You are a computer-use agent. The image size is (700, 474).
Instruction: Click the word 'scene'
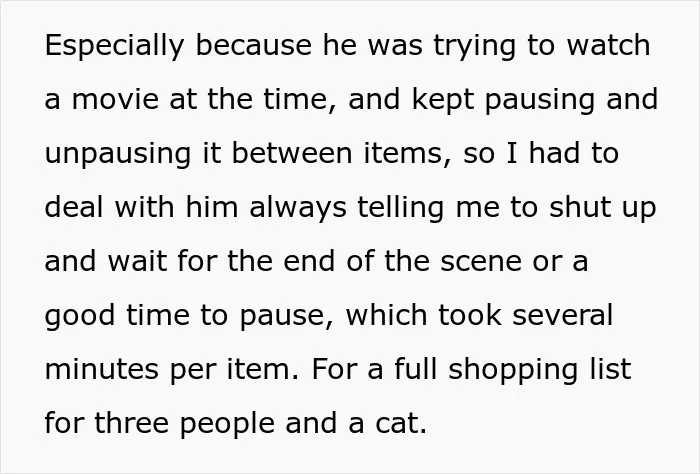pyautogui.click(x=481, y=262)
